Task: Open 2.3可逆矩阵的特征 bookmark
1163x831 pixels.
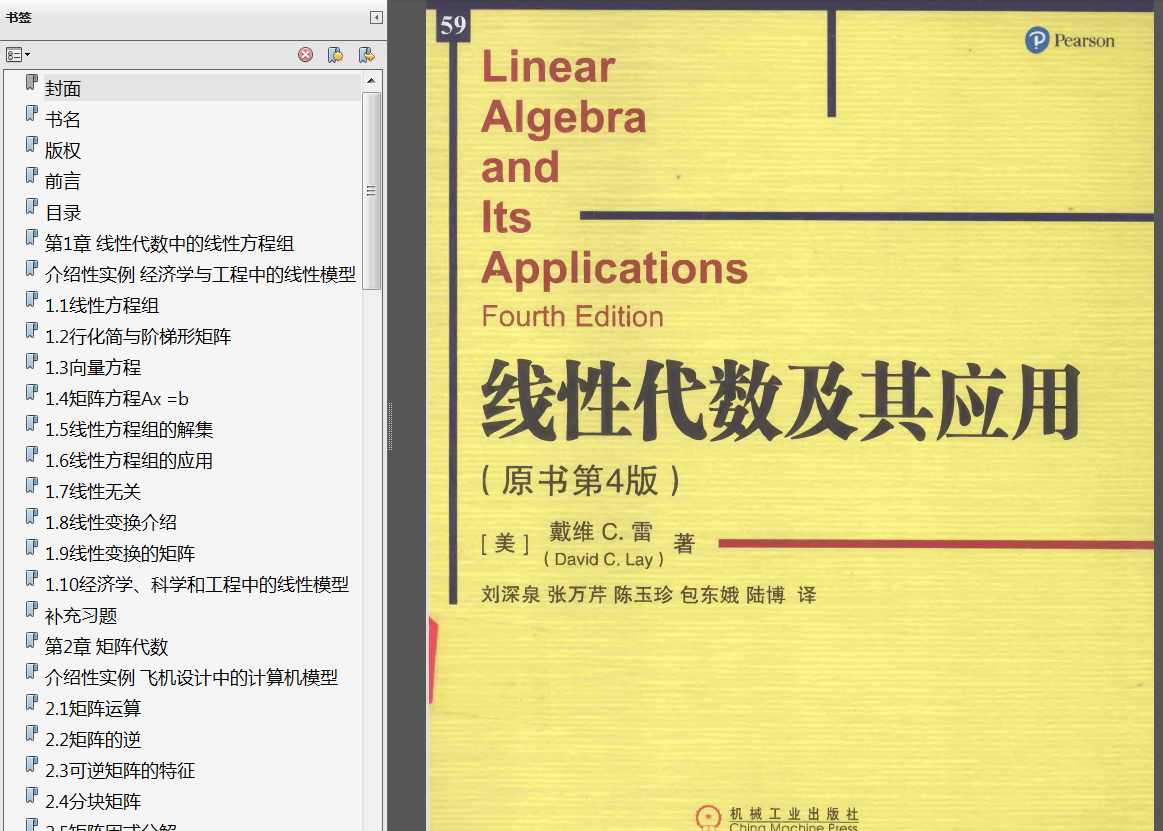Action: coord(120,771)
